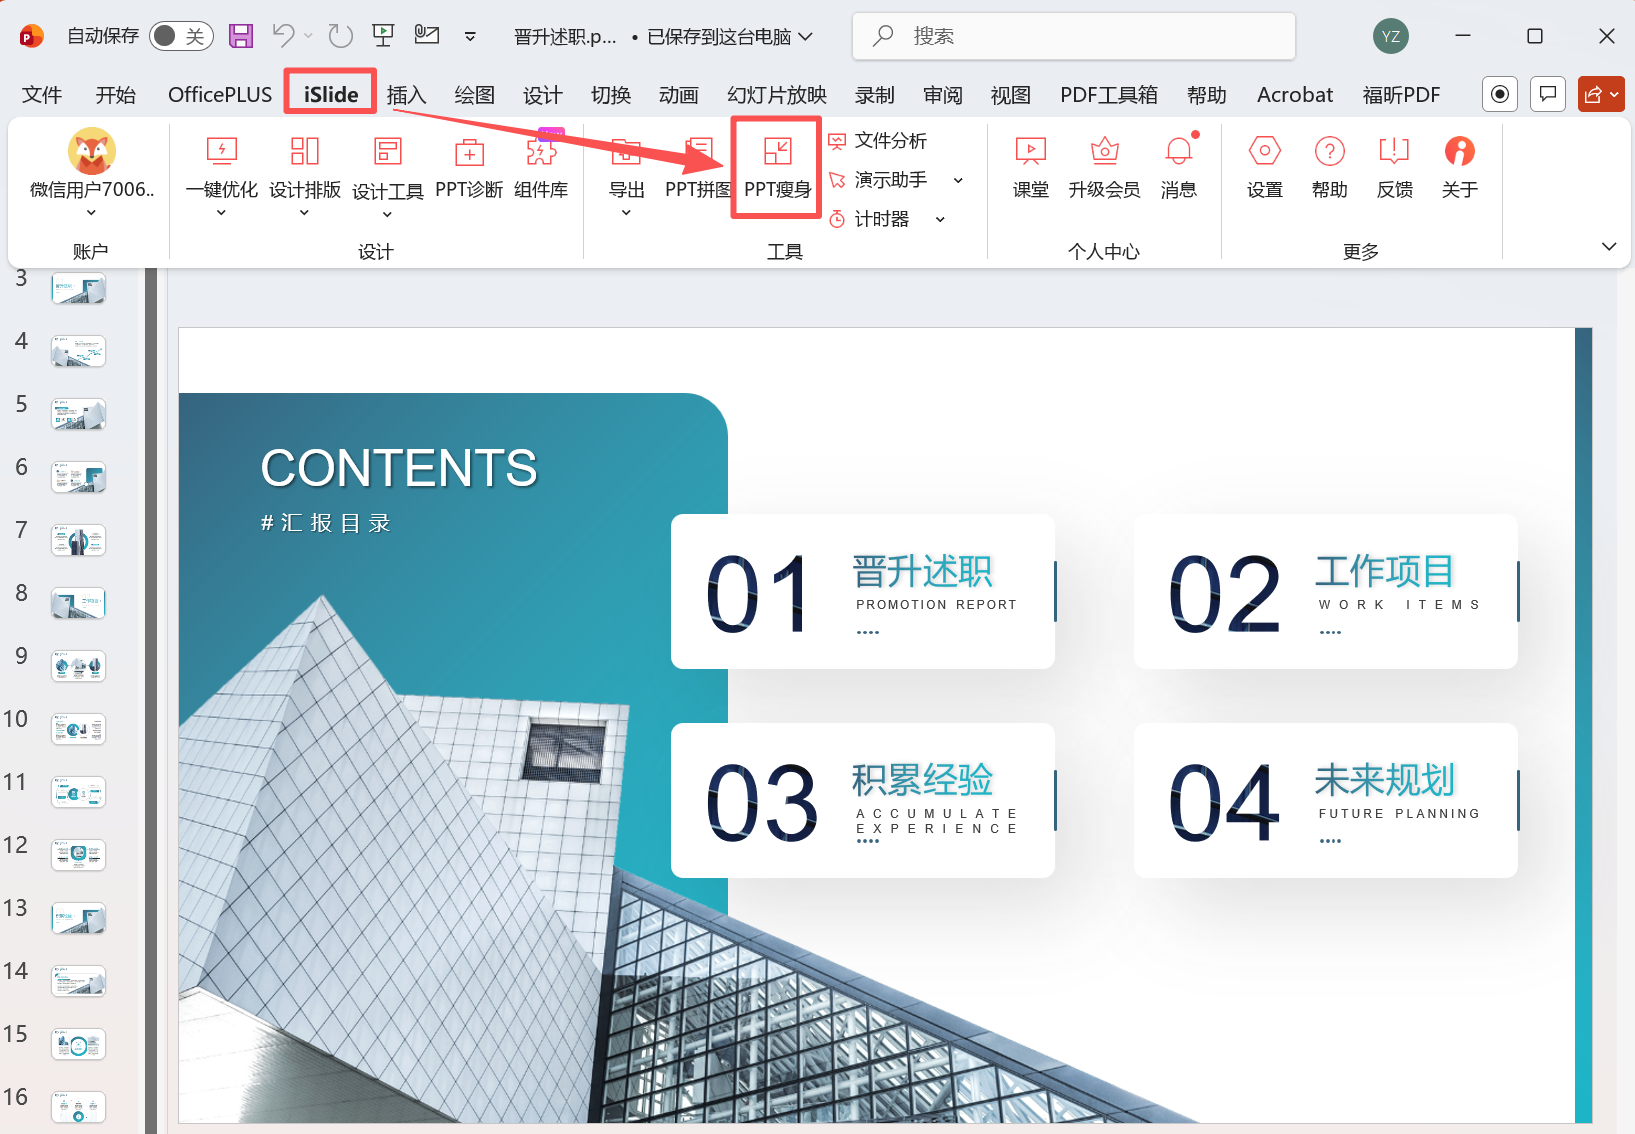Select slide 9 thumbnail in the panel
The image size is (1635, 1134).
tap(78, 666)
